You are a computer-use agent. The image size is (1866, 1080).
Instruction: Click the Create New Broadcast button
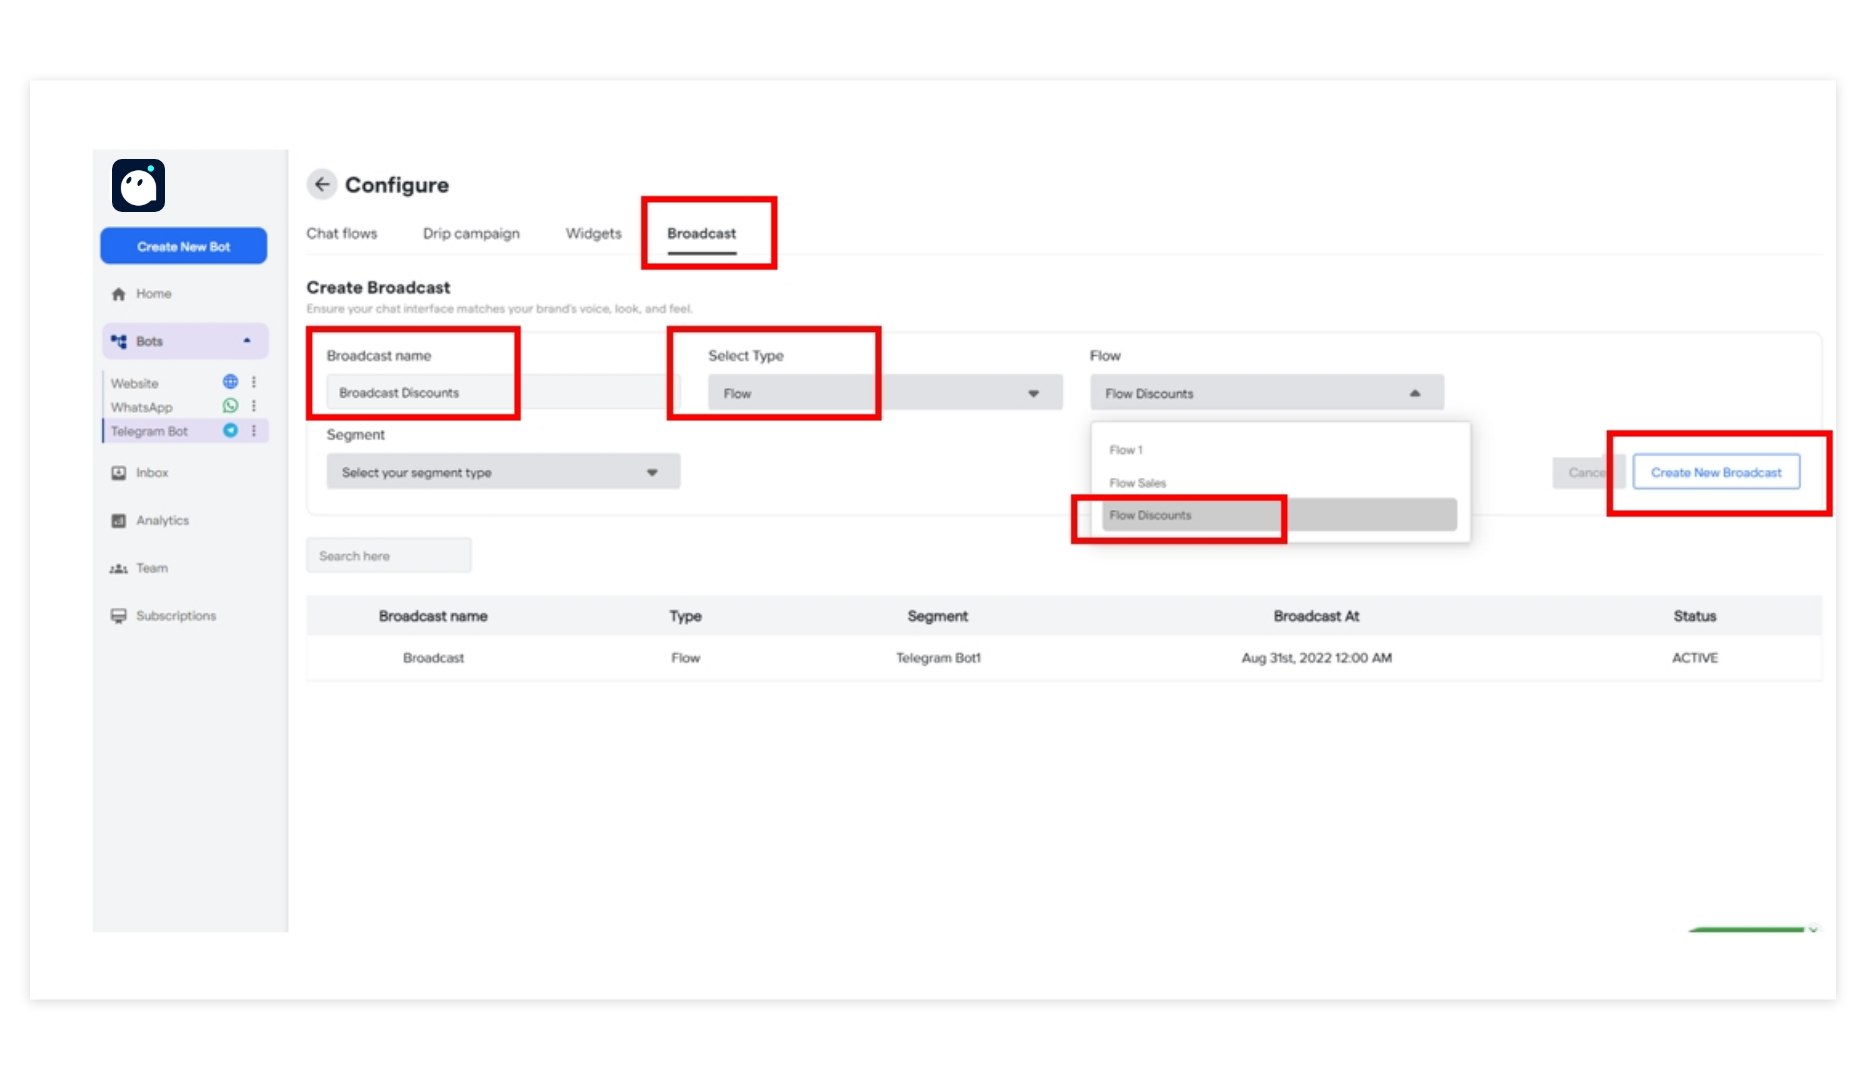(1716, 472)
